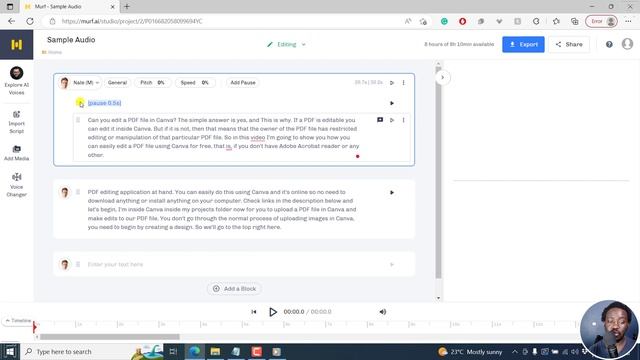Screen dimensions: 640x360
Task: Click the comment icon on the Canva PDF paragraph
Action: [x=380, y=120]
